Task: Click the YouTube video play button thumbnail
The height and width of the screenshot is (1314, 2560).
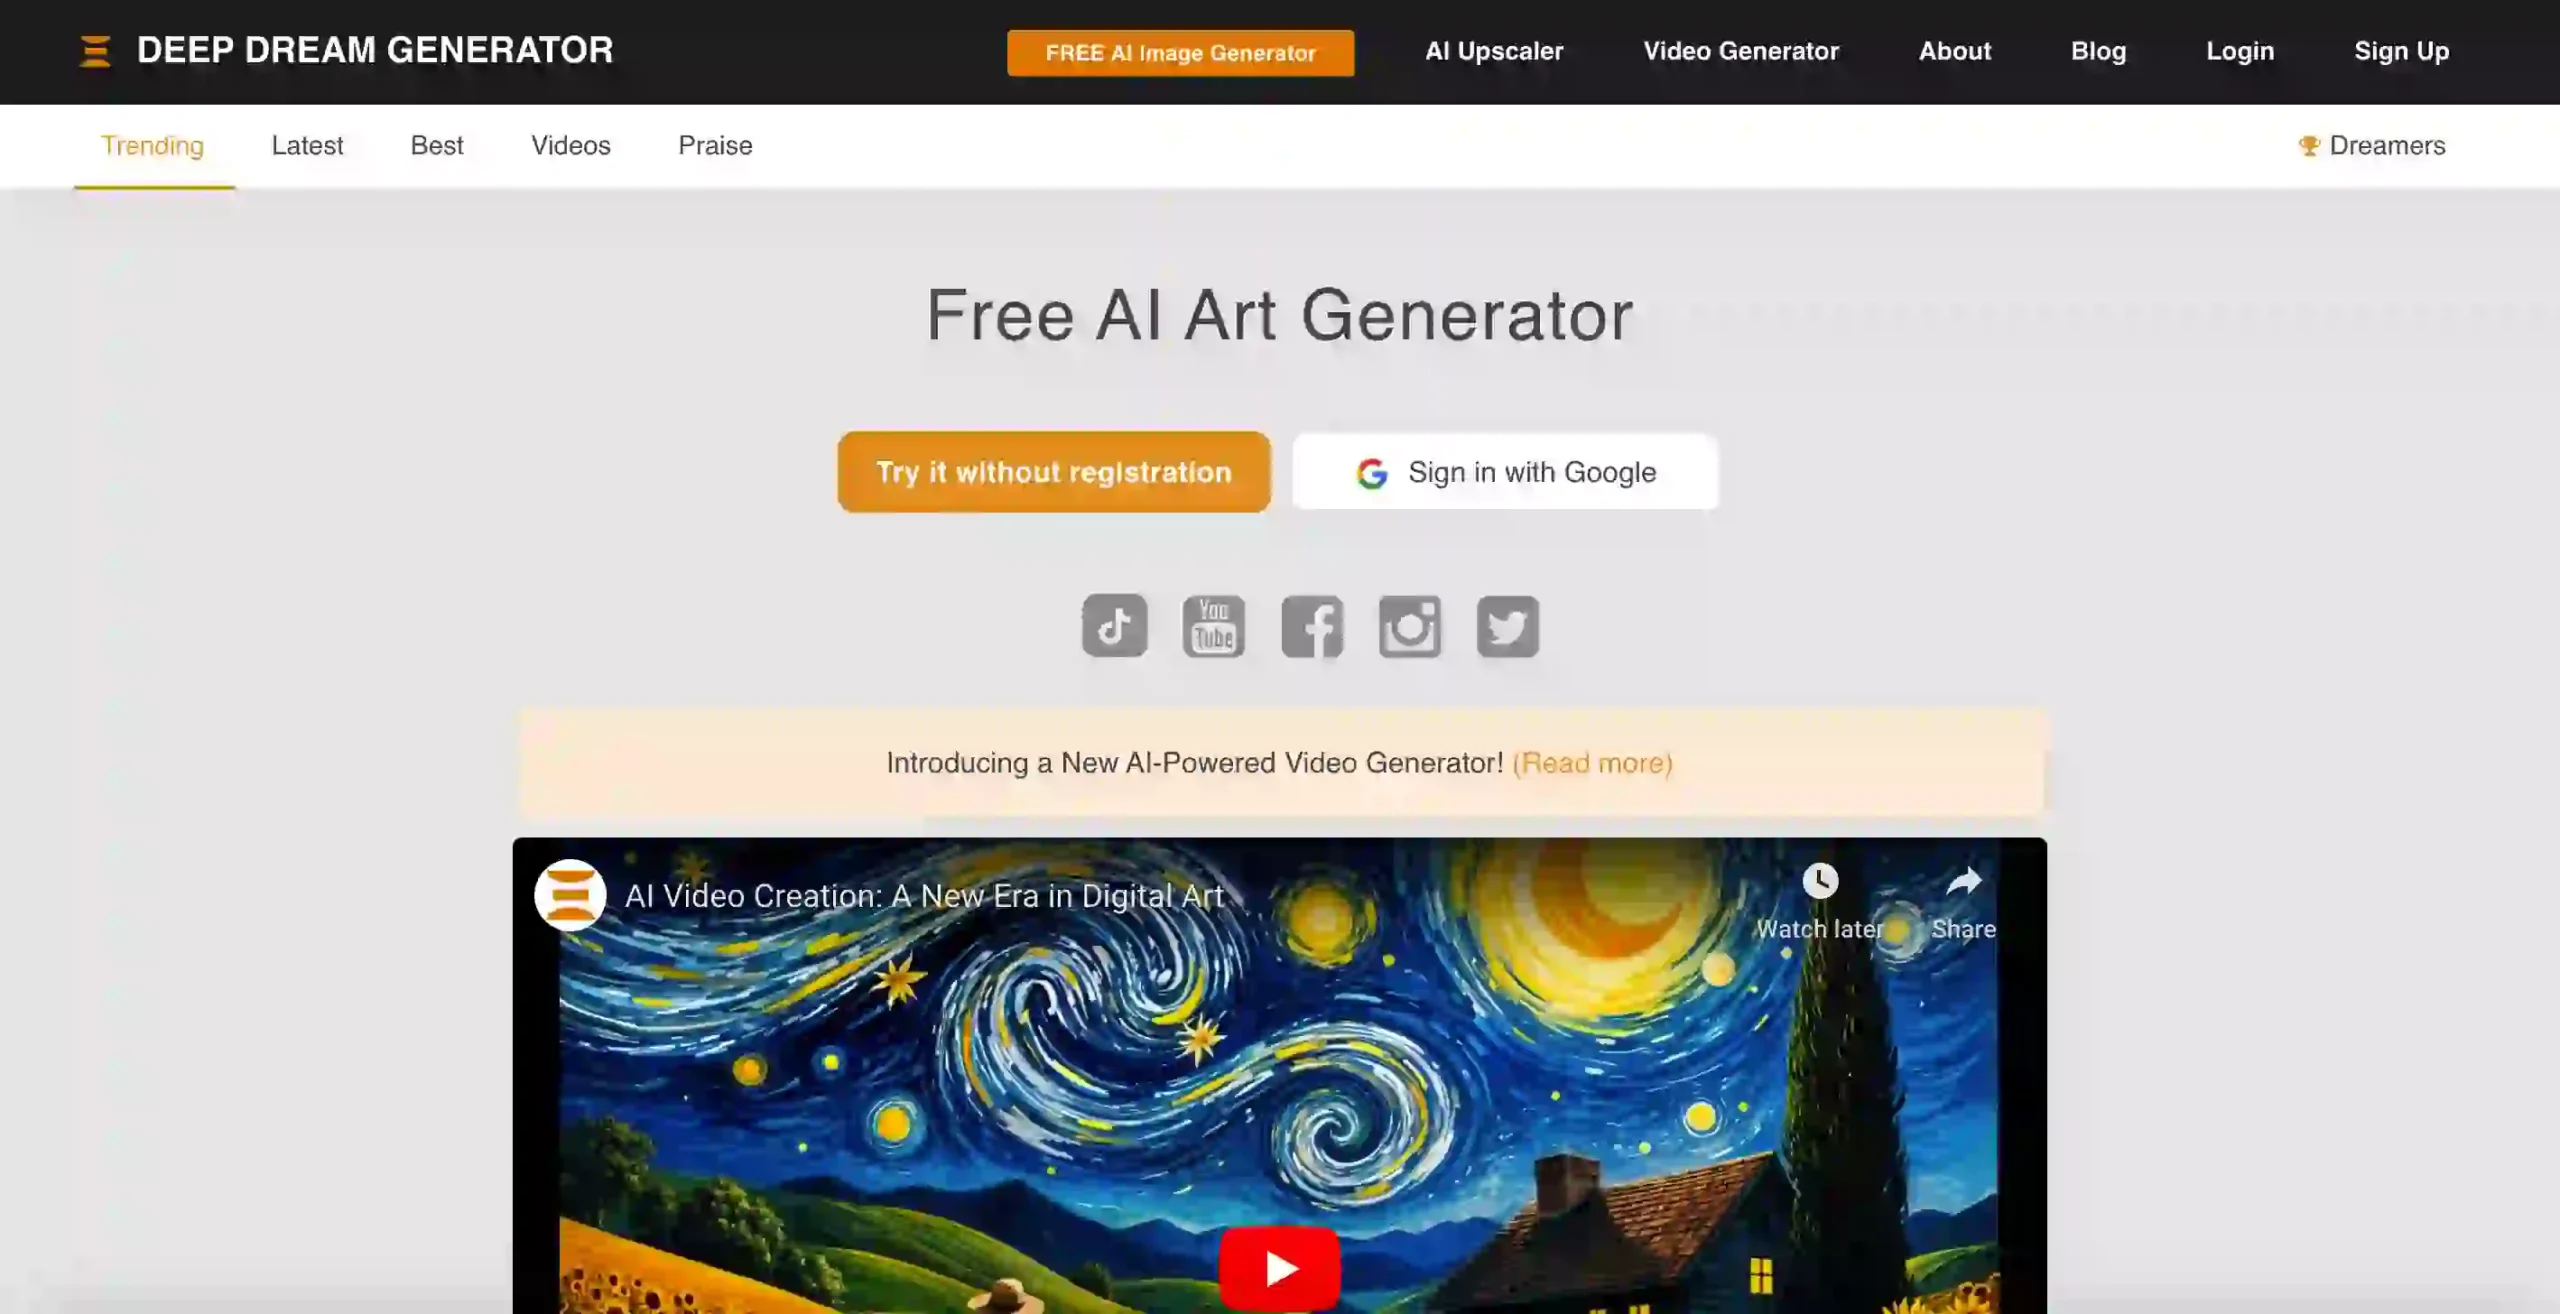Action: click(x=1280, y=1269)
